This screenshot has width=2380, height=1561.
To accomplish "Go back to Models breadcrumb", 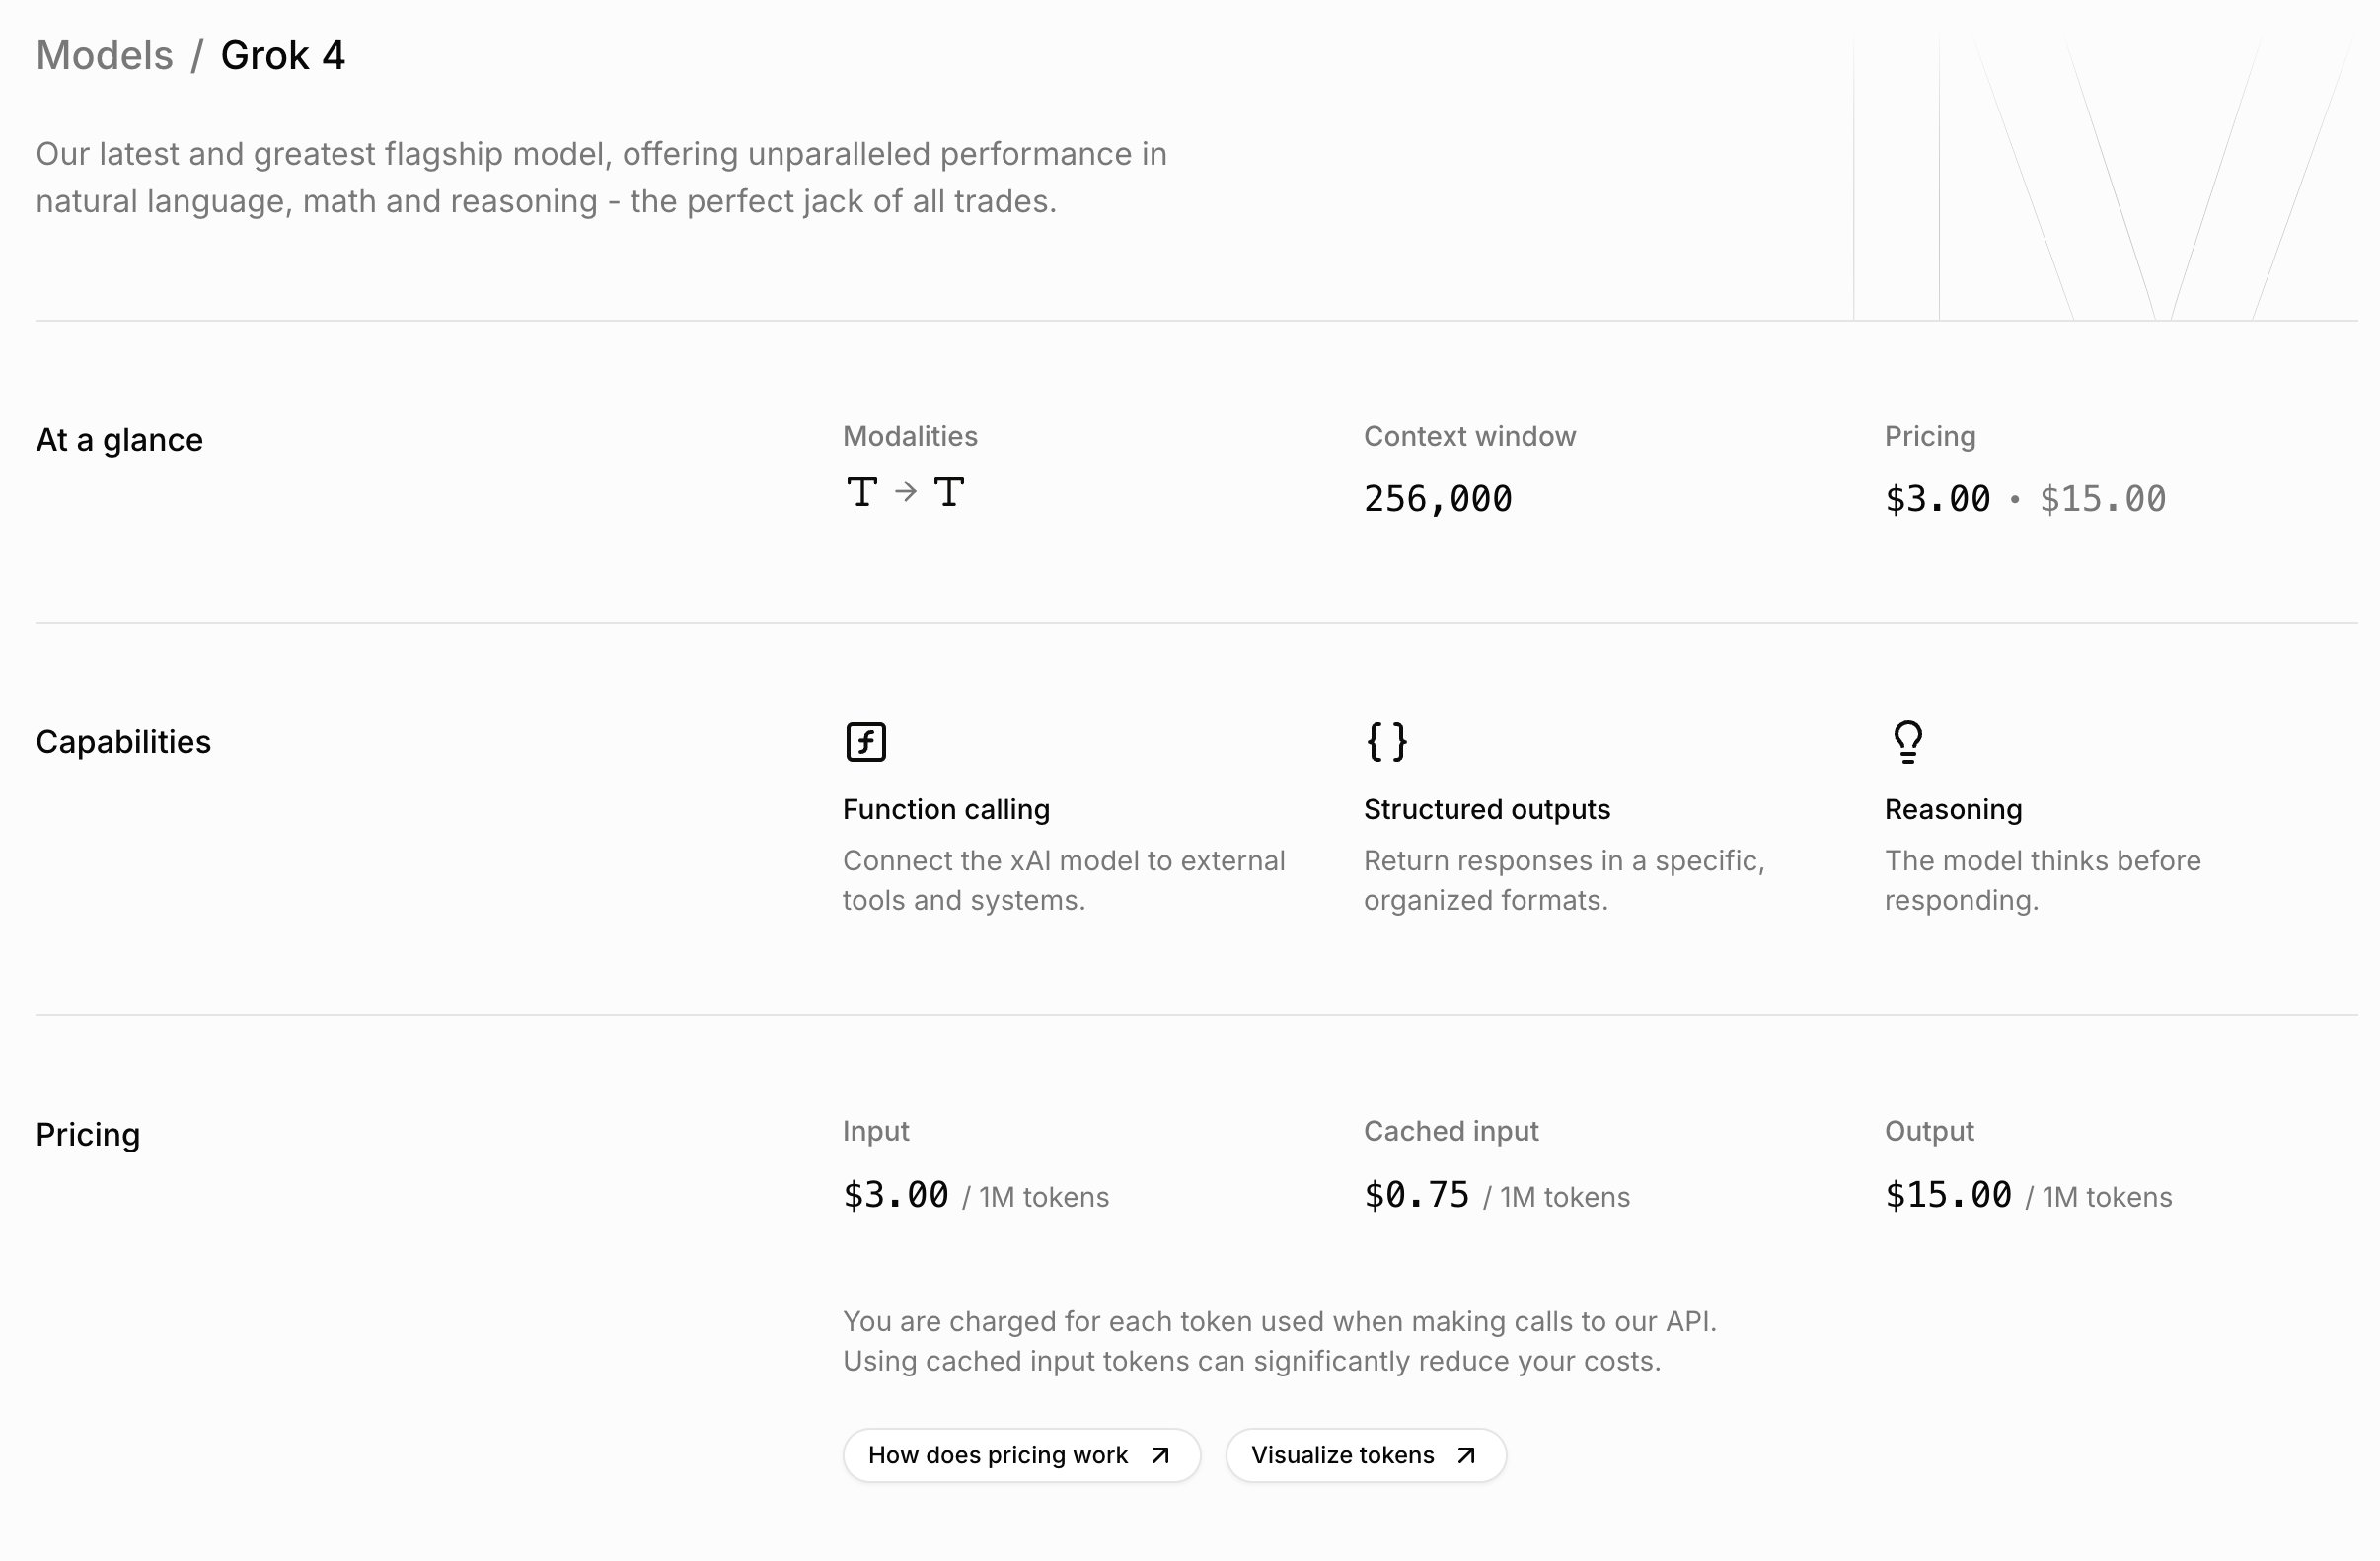I will [104, 56].
